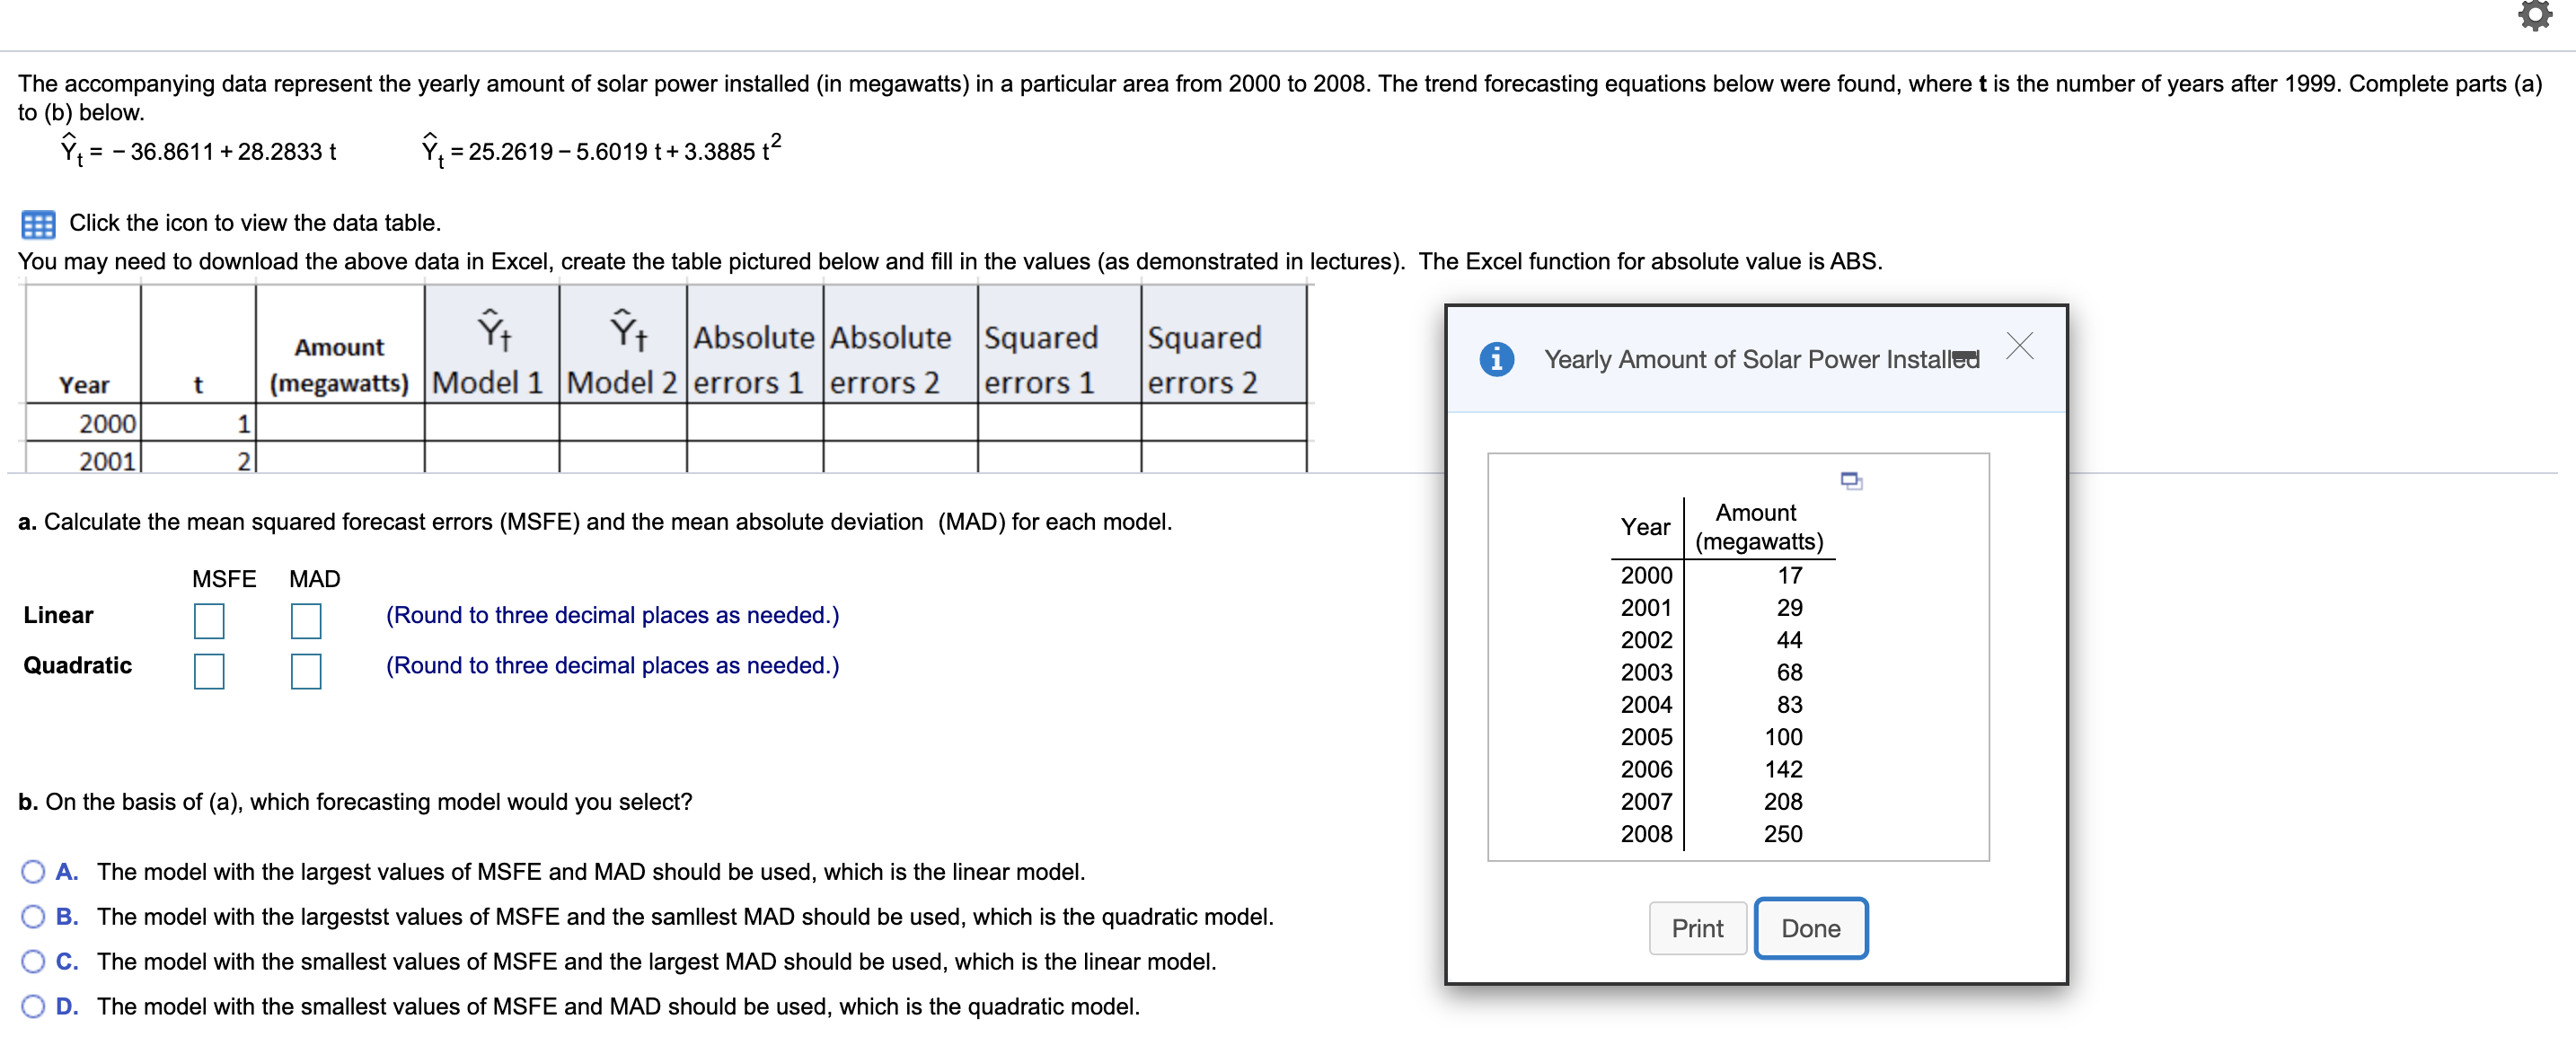Select option D smallest MSFE and MAD

(34, 1007)
